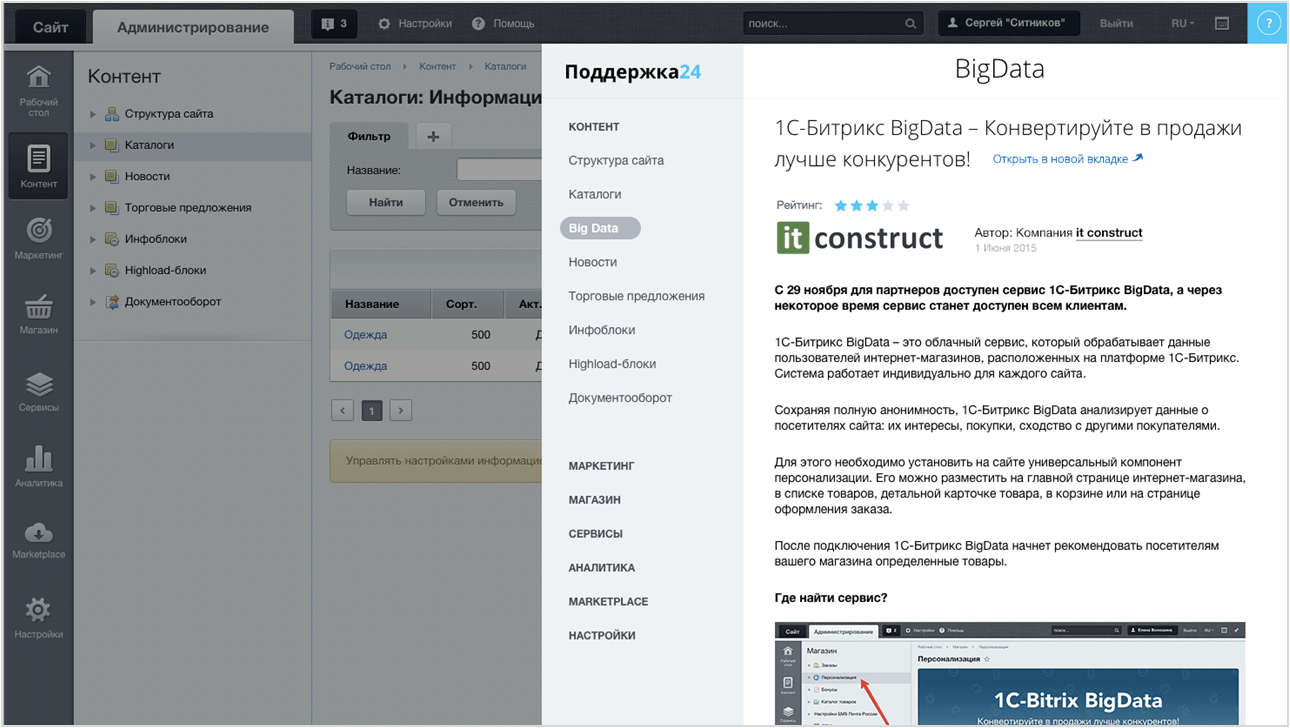Viewport: 1290px width, 728px height.
Task: Click the Помощь question mark icon in top bar
Action: [x=478, y=23]
